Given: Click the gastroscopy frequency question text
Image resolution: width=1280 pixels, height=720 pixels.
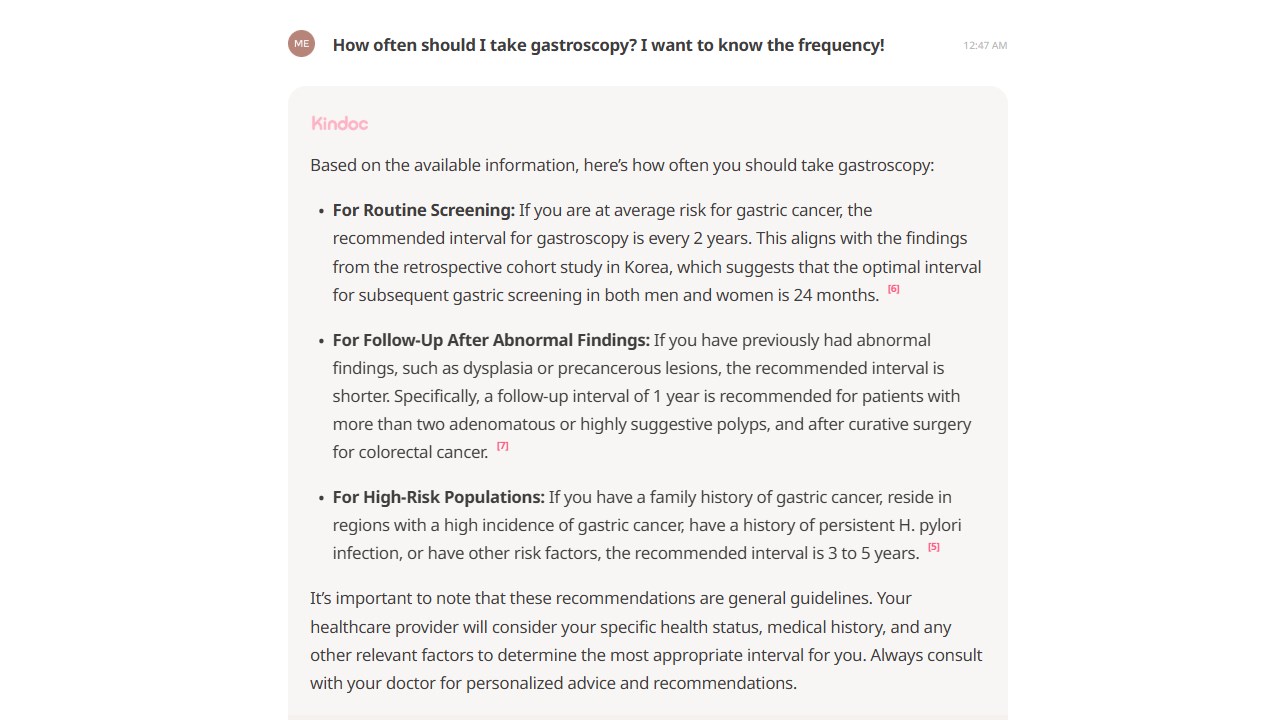Looking at the screenshot, I should coord(608,45).
